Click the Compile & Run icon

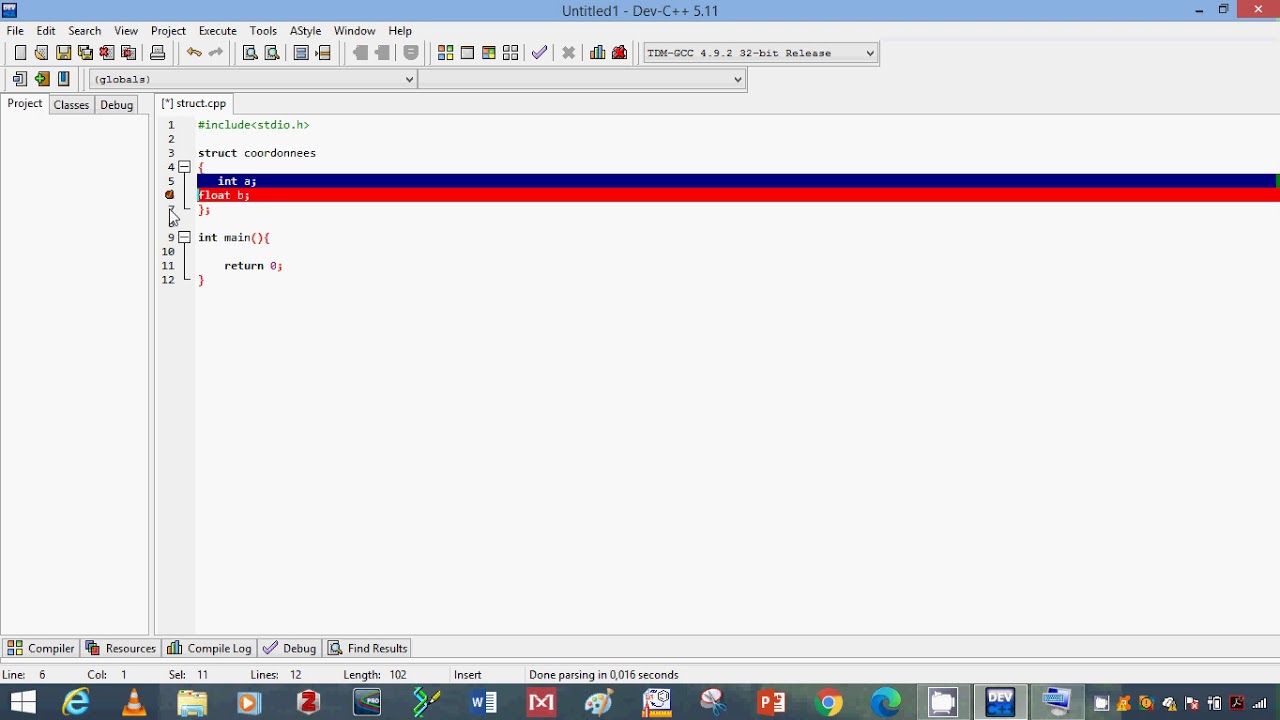[489, 53]
